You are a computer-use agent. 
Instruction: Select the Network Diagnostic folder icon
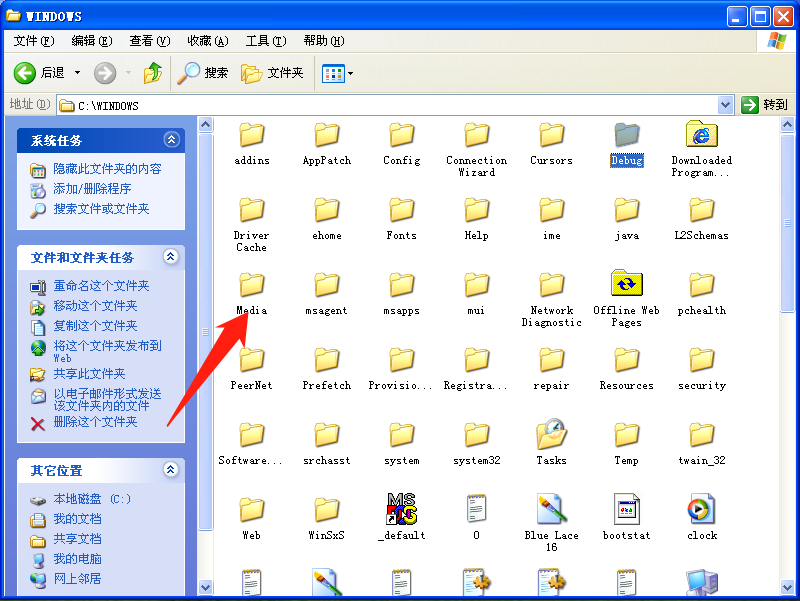click(x=552, y=284)
